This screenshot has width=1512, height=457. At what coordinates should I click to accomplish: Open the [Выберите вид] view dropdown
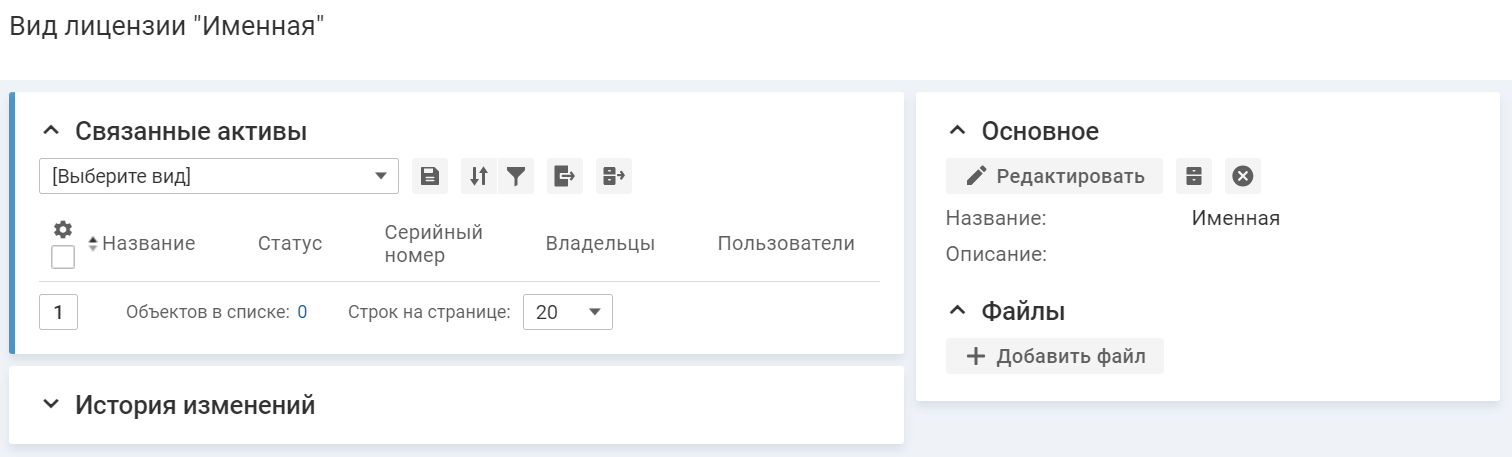point(219,176)
